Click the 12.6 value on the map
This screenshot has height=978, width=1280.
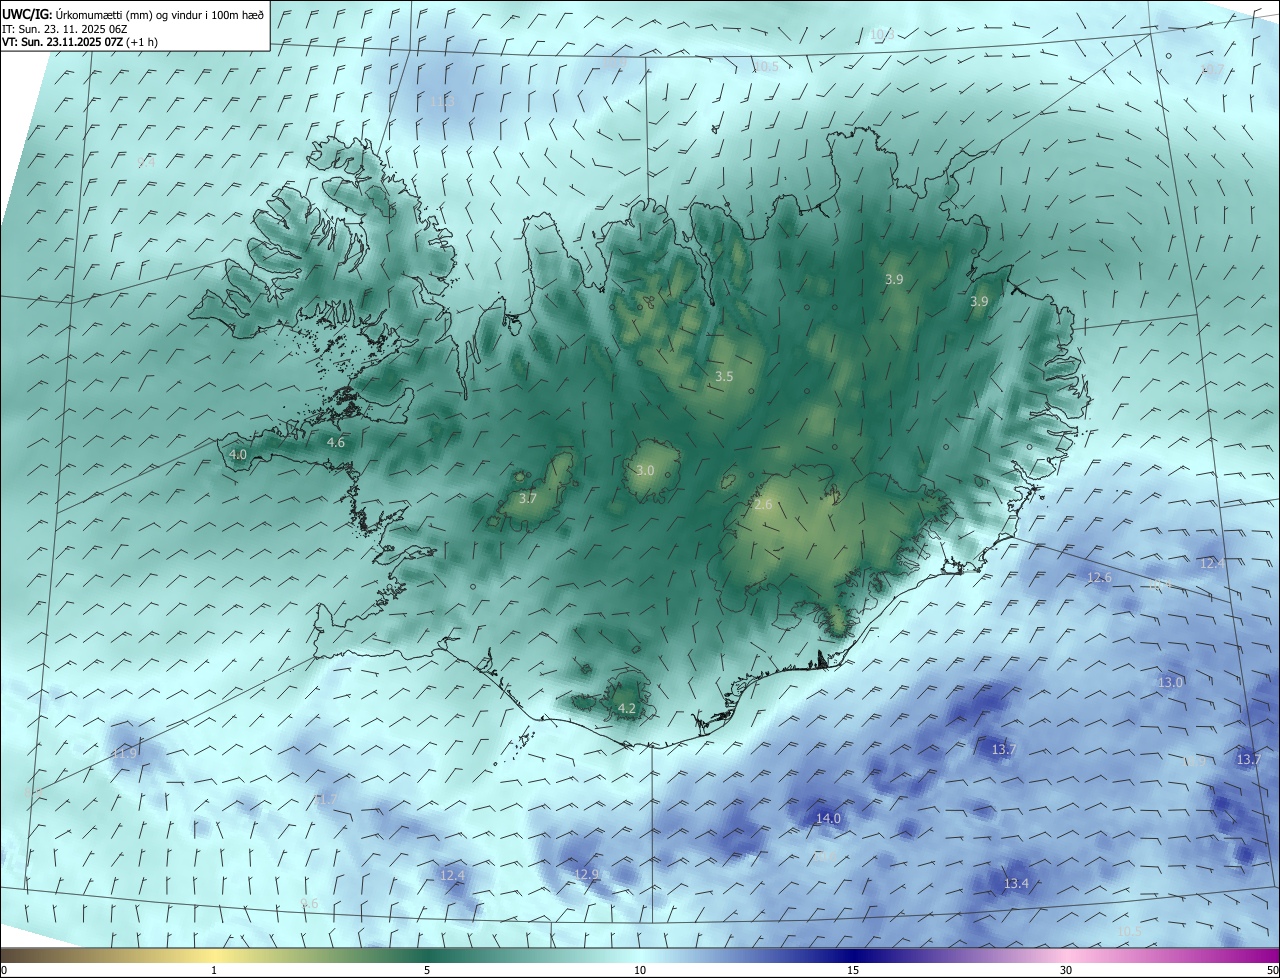pos(1099,577)
